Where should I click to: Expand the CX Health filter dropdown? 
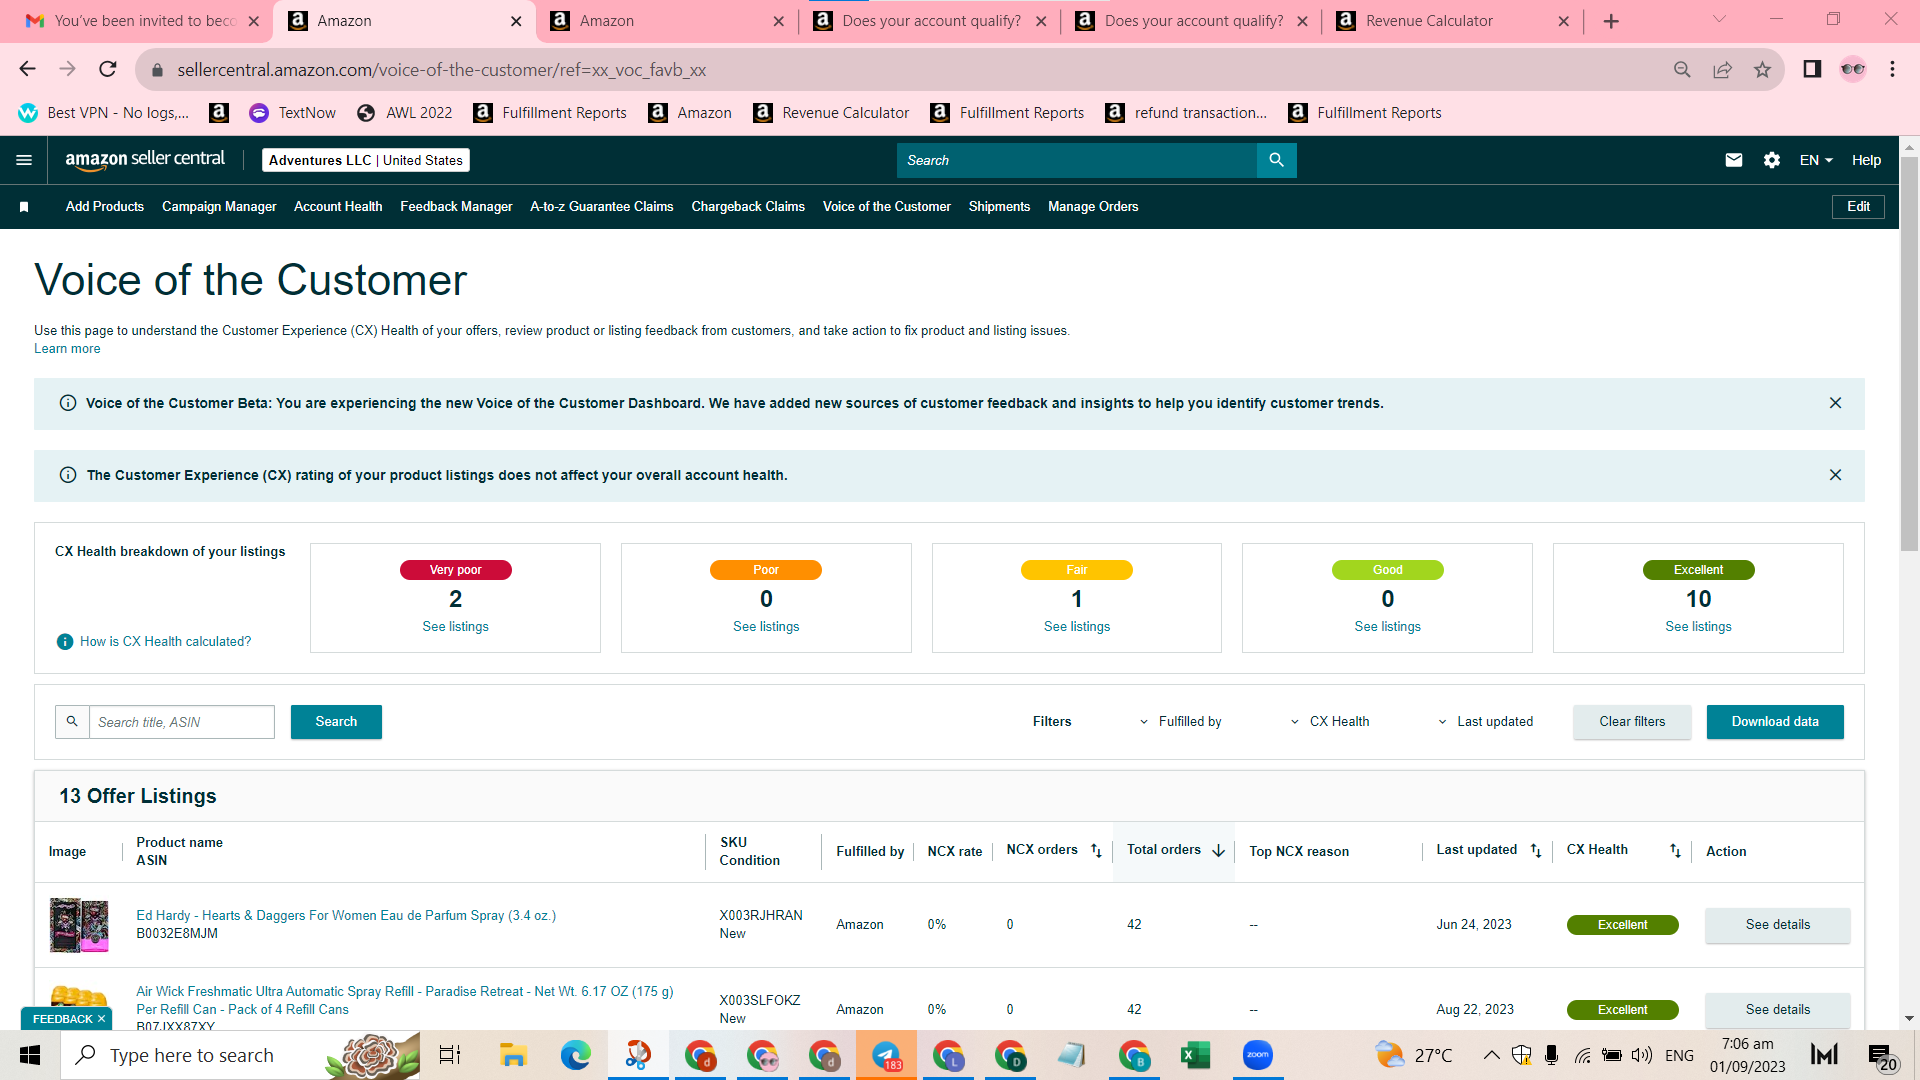pos(1330,722)
